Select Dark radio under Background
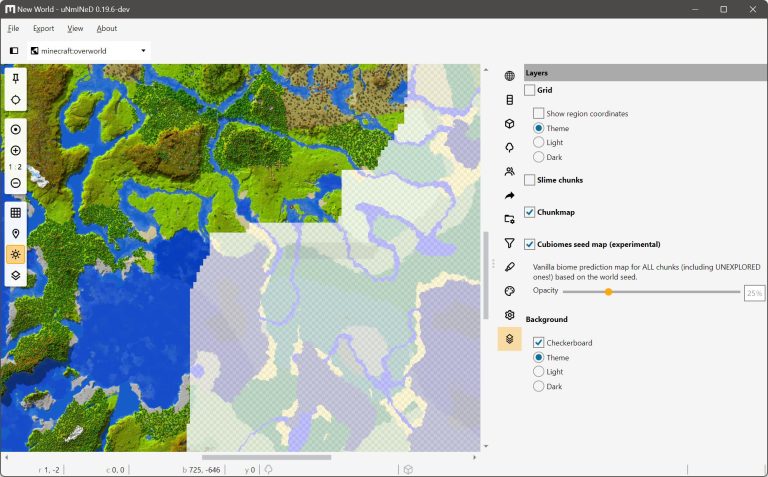Viewport: 768px width, 477px height. point(538,386)
